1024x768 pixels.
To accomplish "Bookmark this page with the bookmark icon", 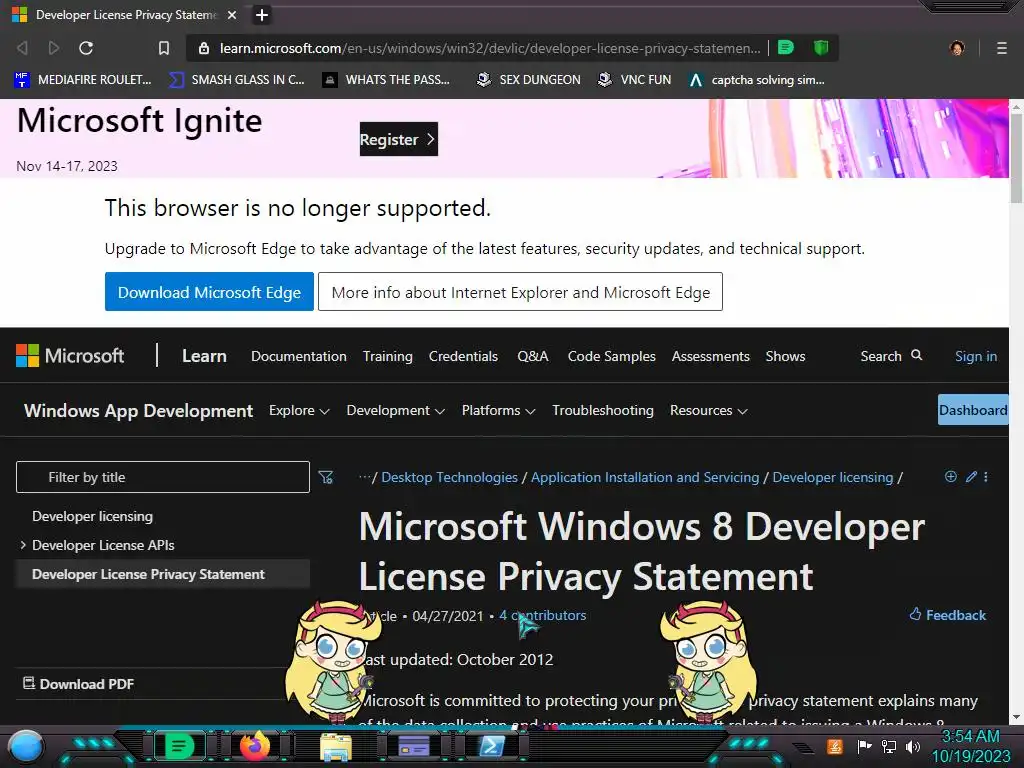I will pos(164,48).
